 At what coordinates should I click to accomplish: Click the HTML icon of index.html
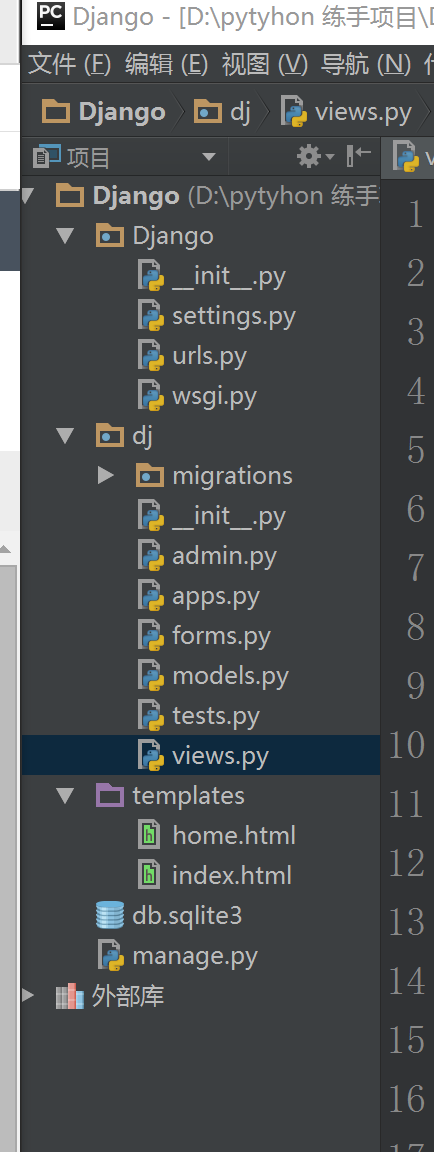tap(150, 875)
